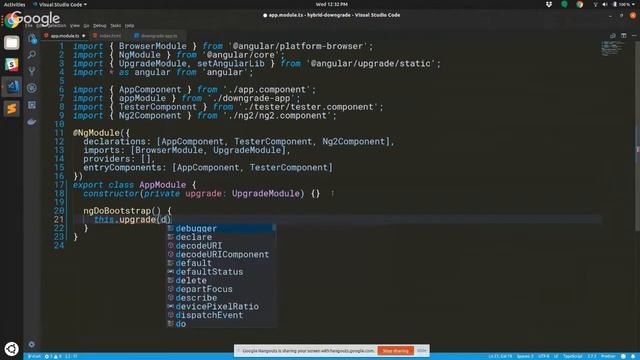Click the feedback smiley in status bar
Image resolution: width=640 pixels, height=360 pixels.
click(623, 356)
